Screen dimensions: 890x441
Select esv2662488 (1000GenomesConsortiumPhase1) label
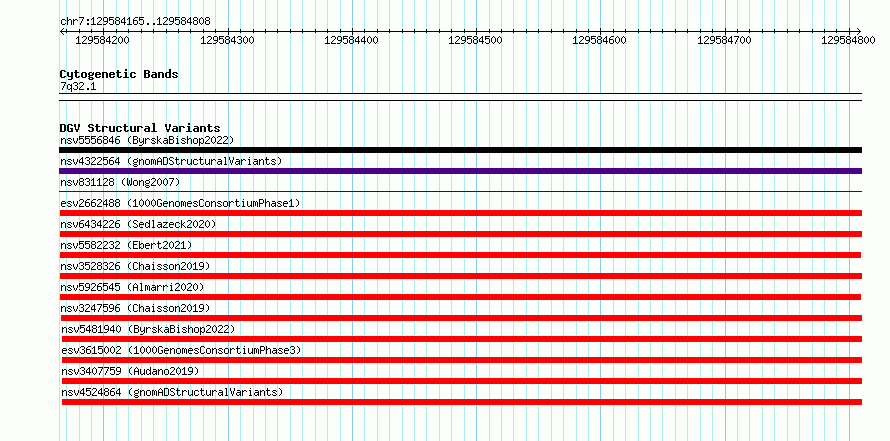point(180,203)
